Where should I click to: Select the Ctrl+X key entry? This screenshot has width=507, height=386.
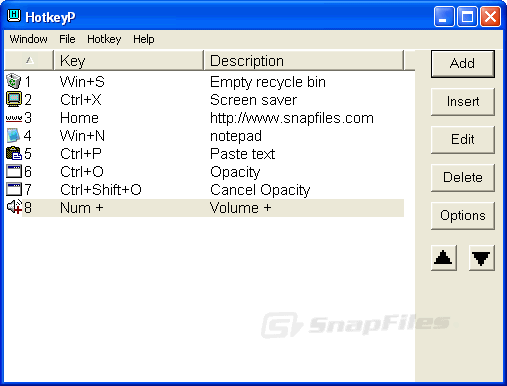[x=81, y=100]
